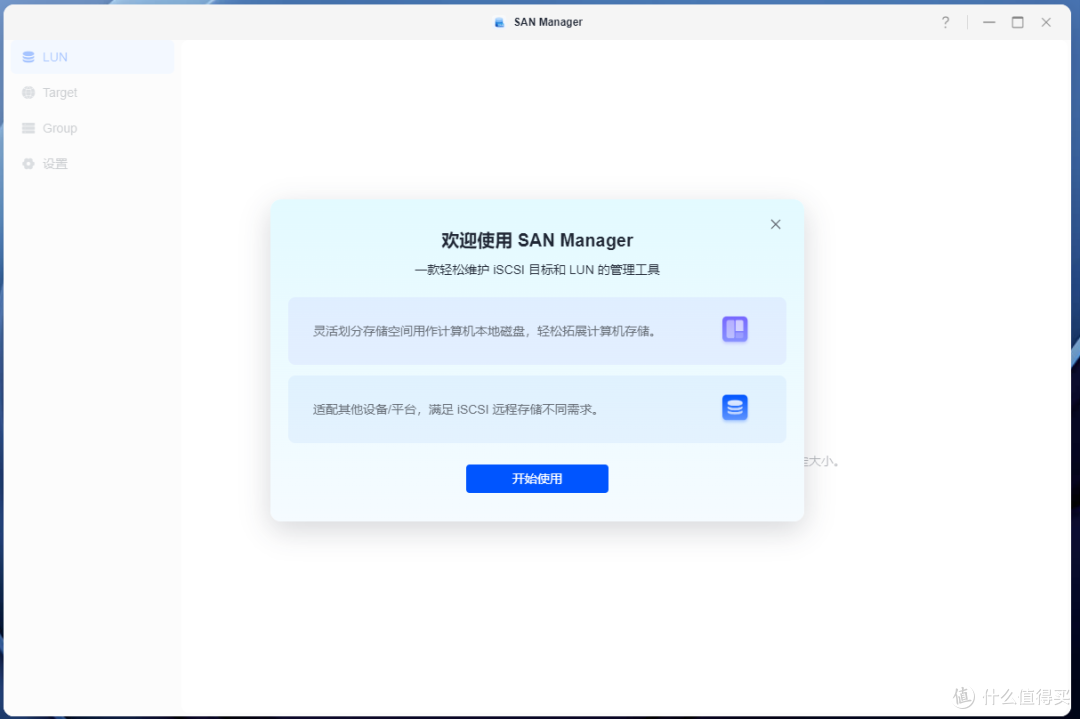The height and width of the screenshot is (719, 1080).
Task: Click the 适配其他设备/平台 feature card text
Action: [x=456, y=410]
